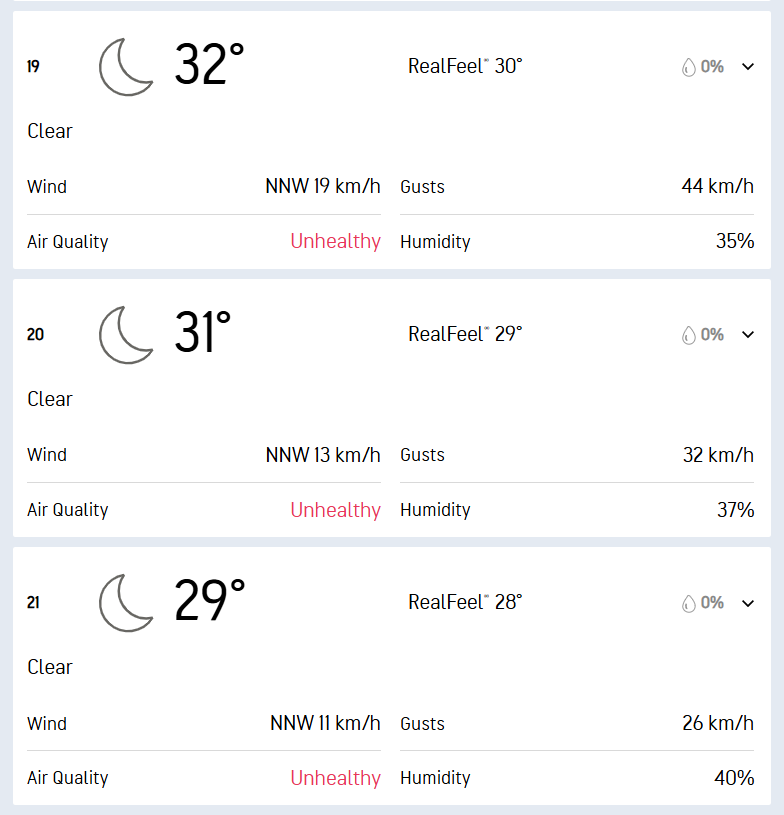Screen dimensions: 784x815
Task: Open Unhealthy air quality link for hour 21
Action: click(x=335, y=778)
